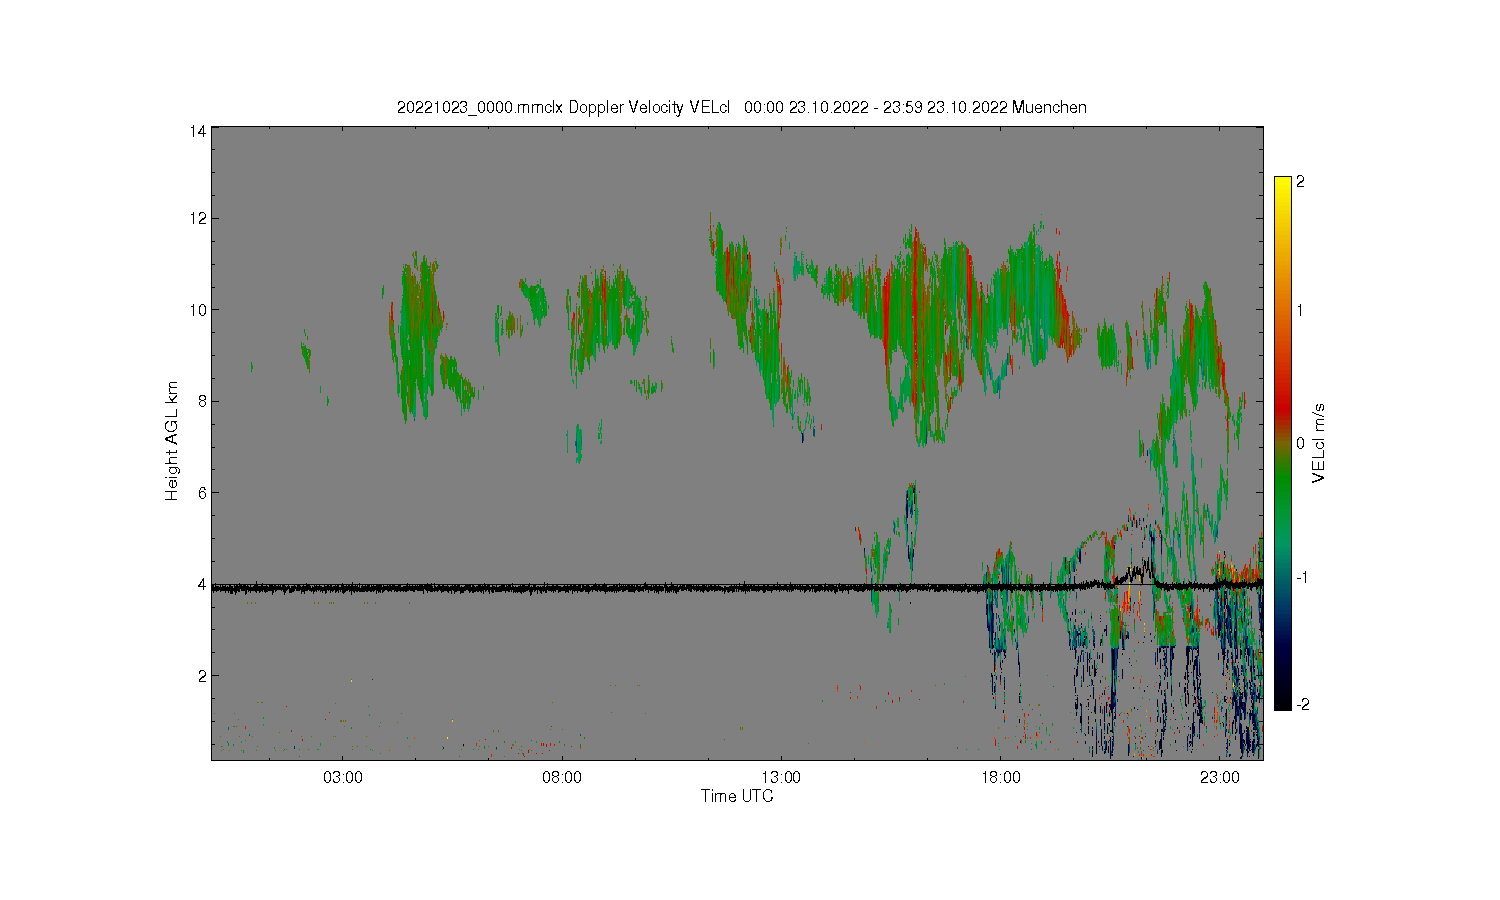Click the '18:00' time tick label

pyautogui.click(x=1001, y=777)
